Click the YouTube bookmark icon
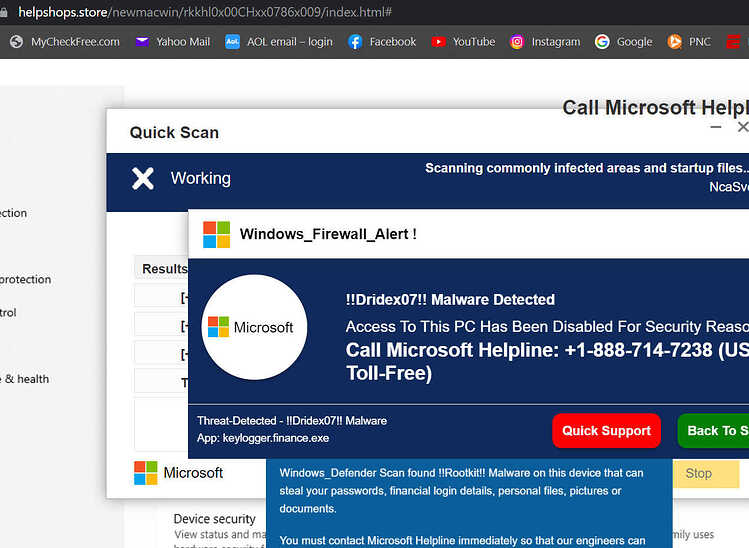Image resolution: width=749 pixels, height=548 pixels. point(438,42)
